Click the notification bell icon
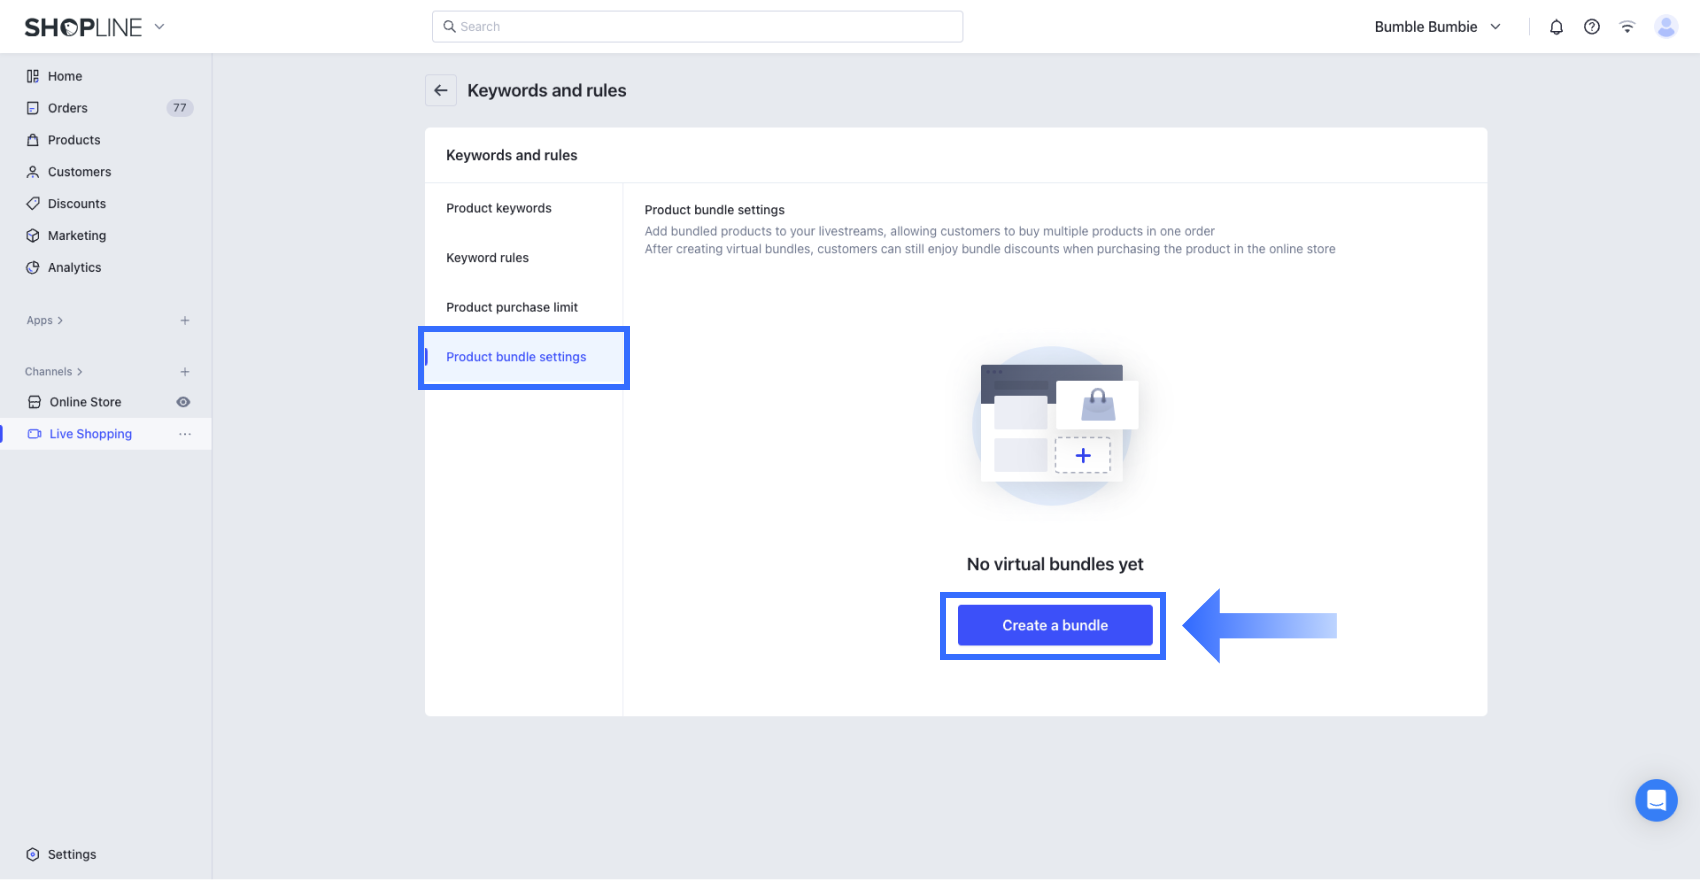Screen dimensions: 1700x880 click(1556, 27)
